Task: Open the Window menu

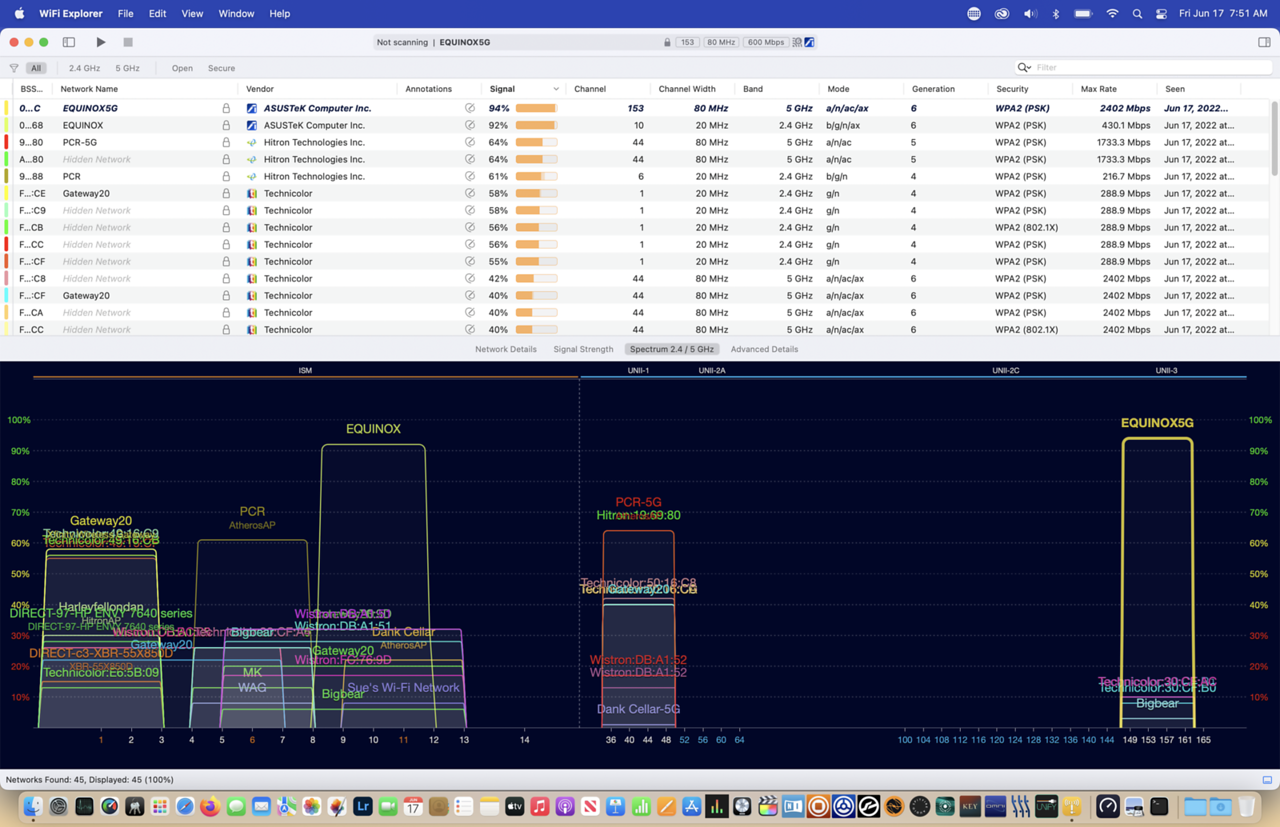Action: pos(236,14)
